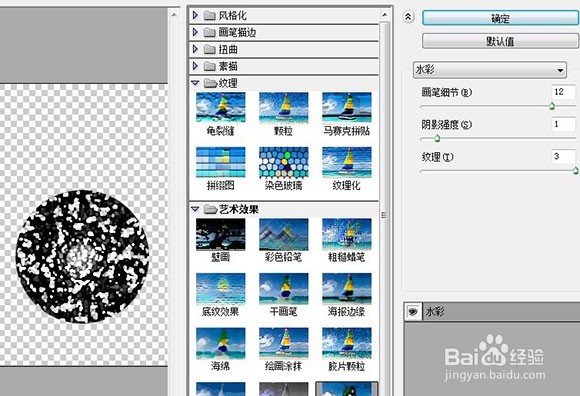Click the filter list scrollbar thumb
Screen dimensions: 580x396
pos(384,214)
